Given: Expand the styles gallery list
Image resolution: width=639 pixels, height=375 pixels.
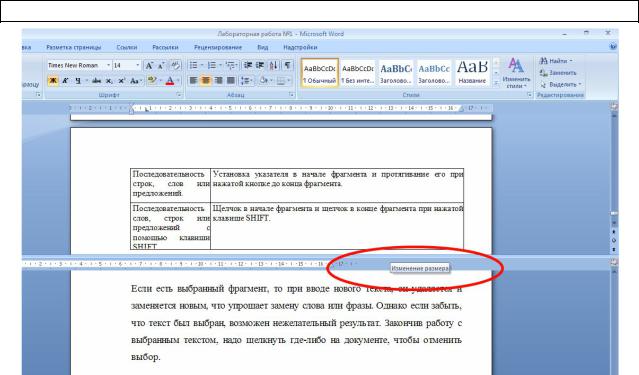Looking at the screenshot, I should coord(496,83).
